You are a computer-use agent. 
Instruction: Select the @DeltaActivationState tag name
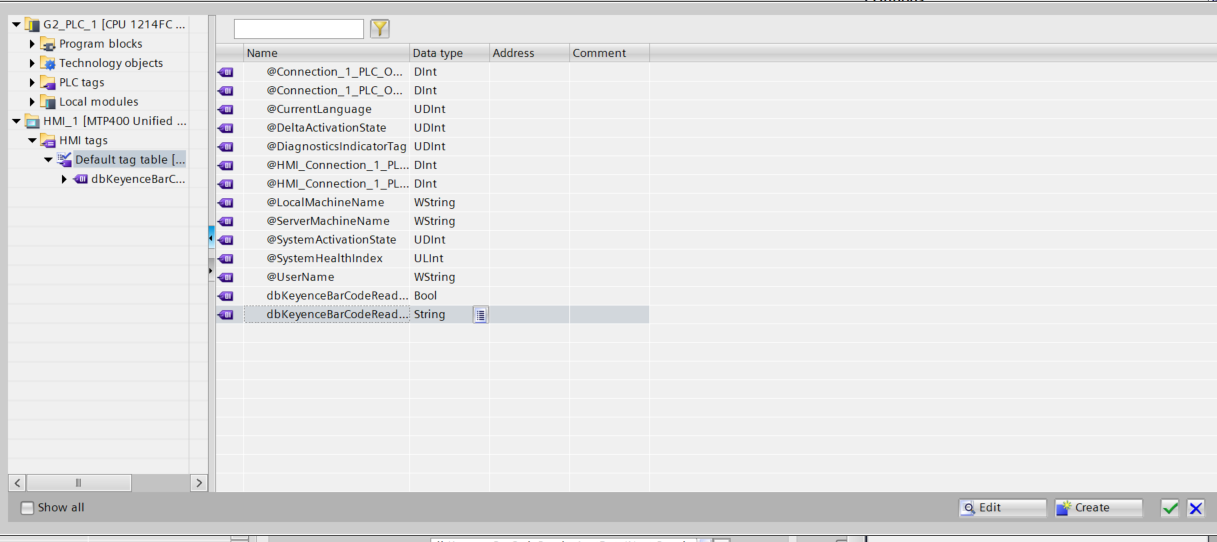(x=326, y=128)
